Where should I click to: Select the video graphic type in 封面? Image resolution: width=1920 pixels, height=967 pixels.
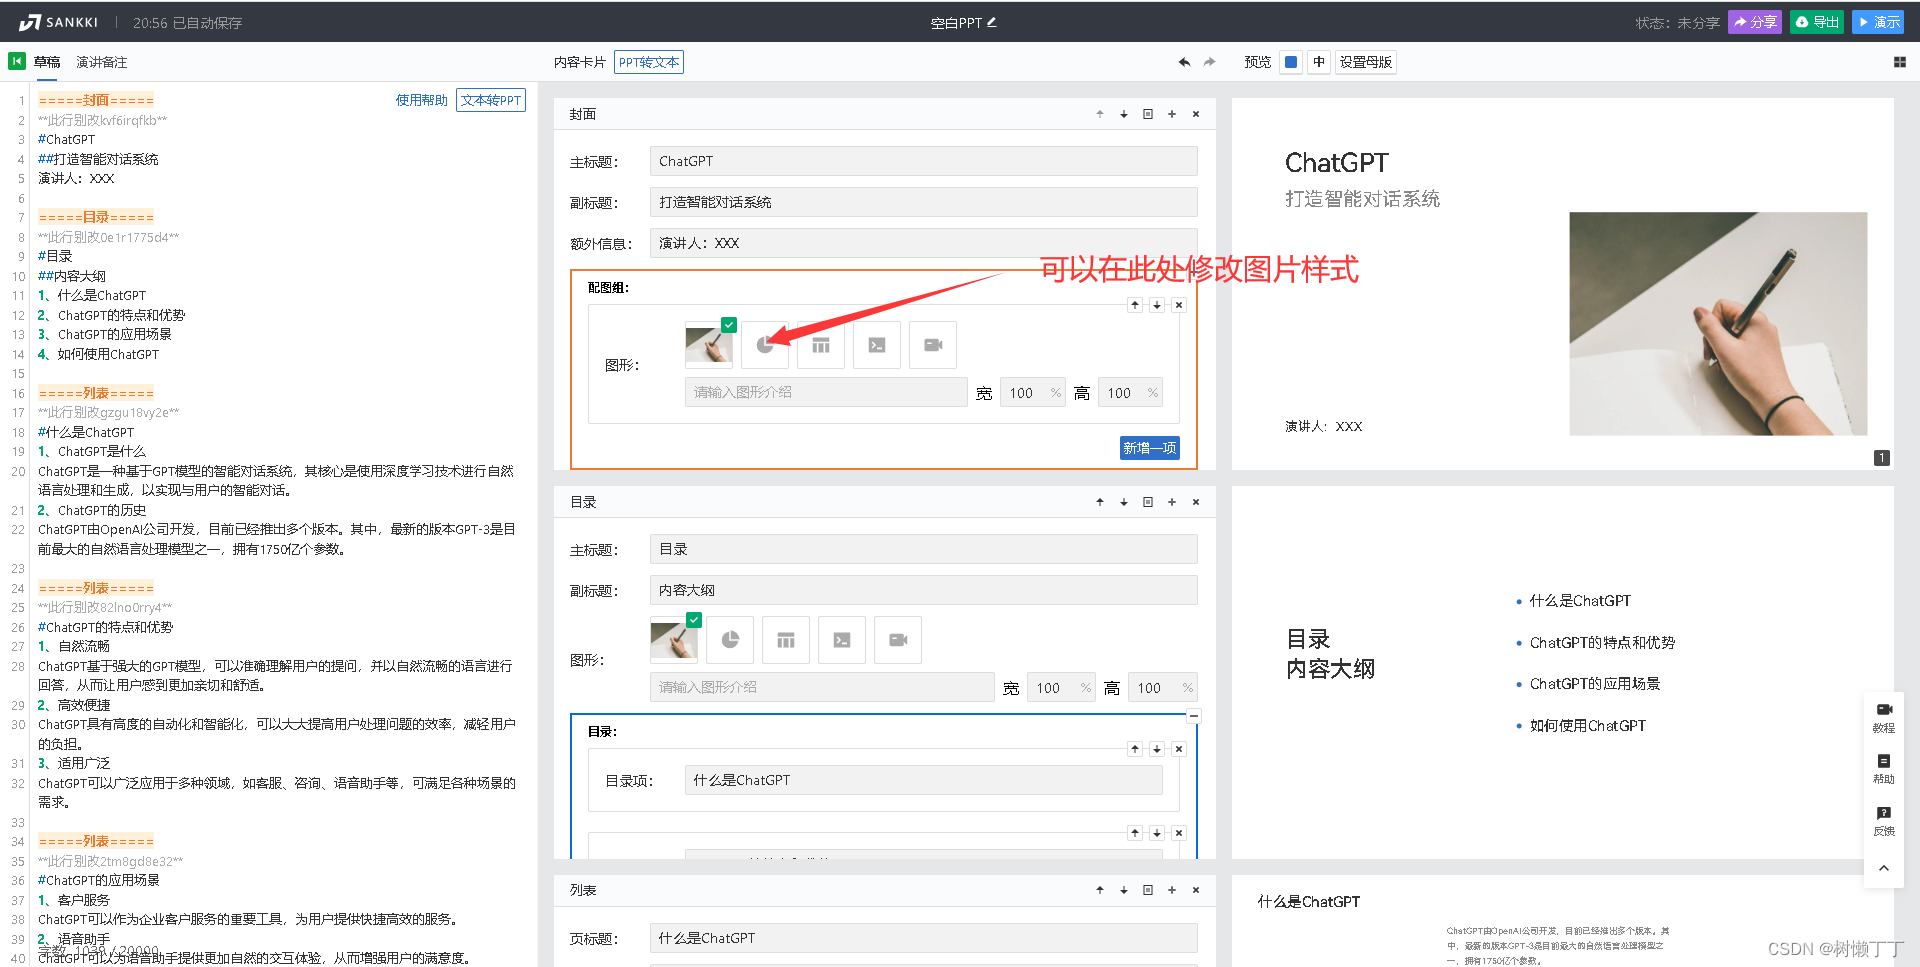pos(933,345)
